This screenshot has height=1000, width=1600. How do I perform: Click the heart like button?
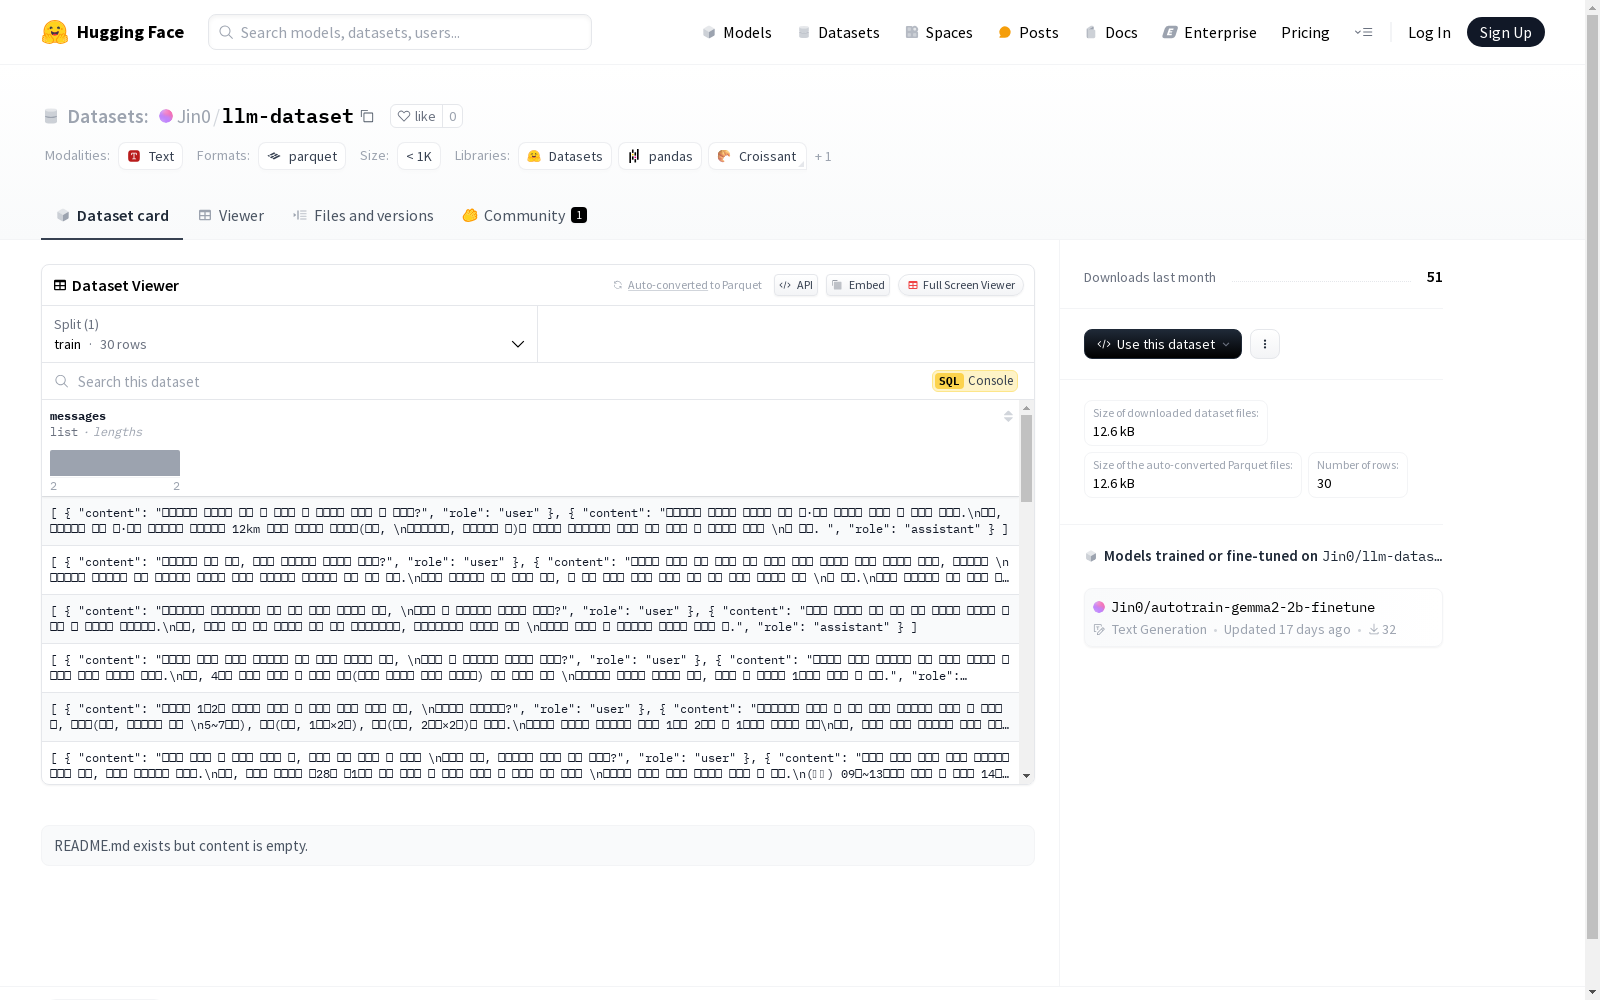click(416, 116)
